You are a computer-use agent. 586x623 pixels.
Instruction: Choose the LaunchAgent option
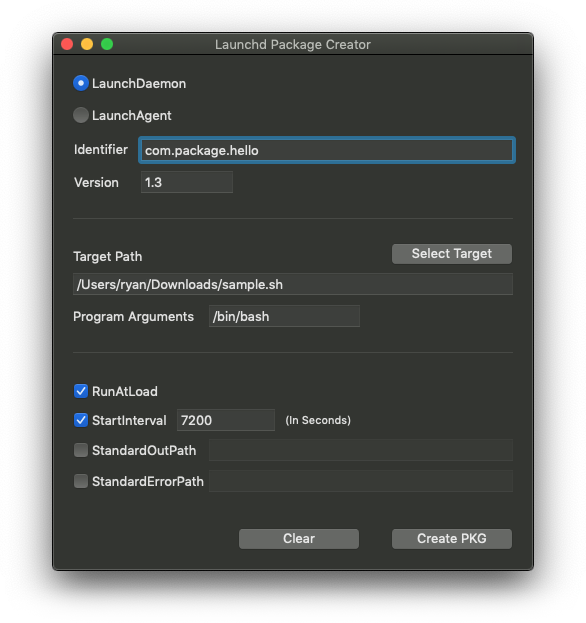pos(81,115)
